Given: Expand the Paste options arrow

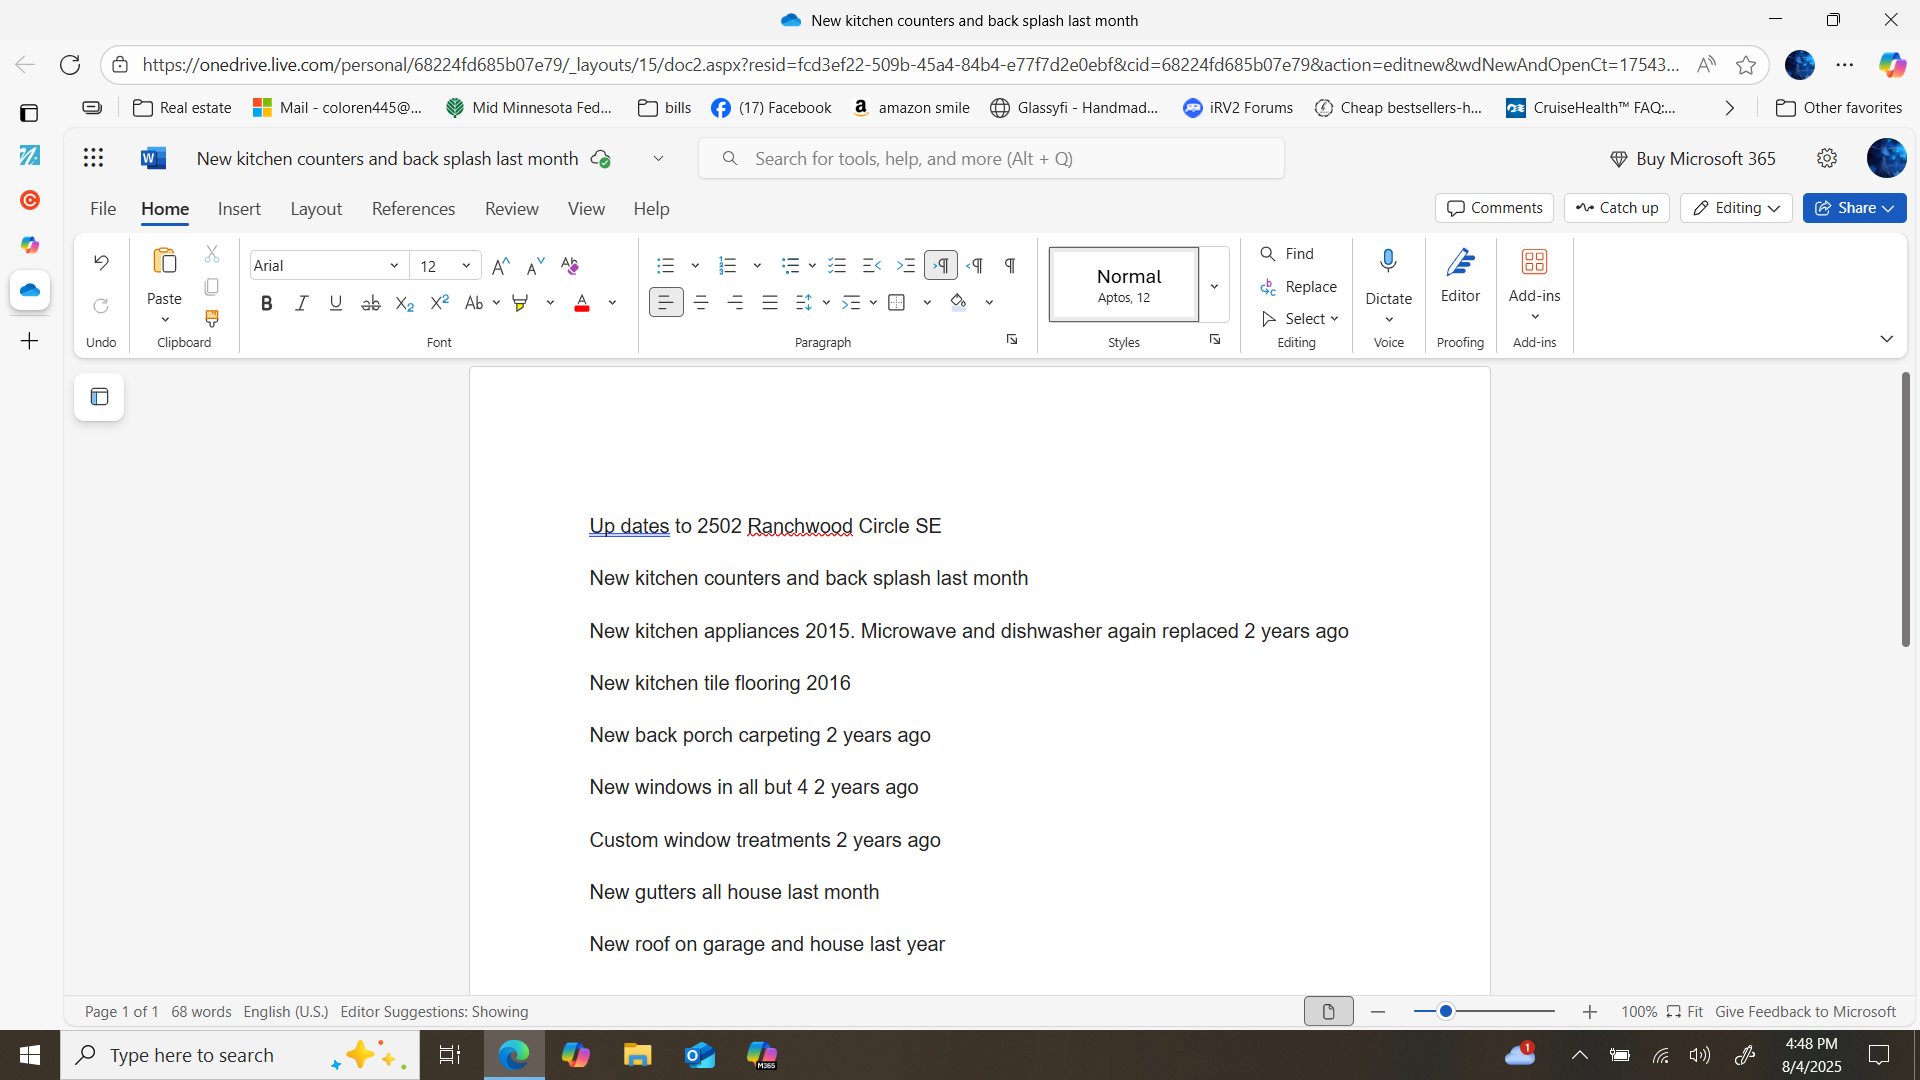Looking at the screenshot, I should point(165,320).
